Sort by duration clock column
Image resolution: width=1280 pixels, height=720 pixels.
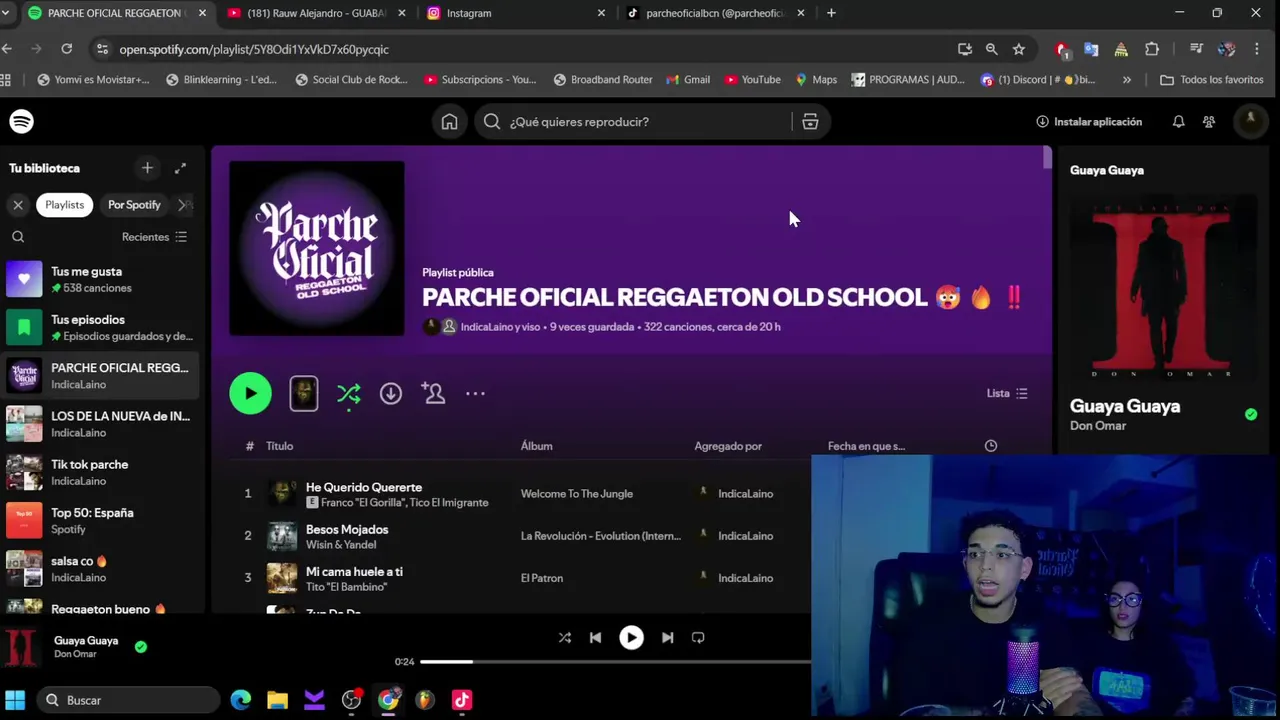point(991,446)
